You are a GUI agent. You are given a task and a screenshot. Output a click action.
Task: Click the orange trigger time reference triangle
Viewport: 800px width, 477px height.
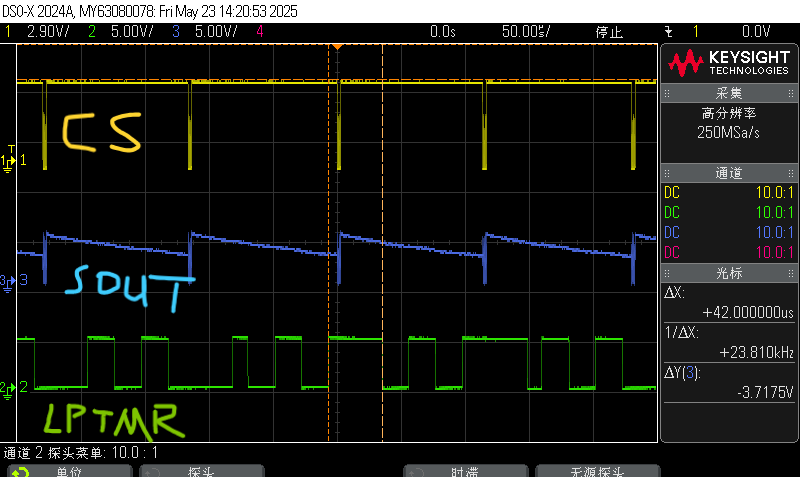coord(338,47)
